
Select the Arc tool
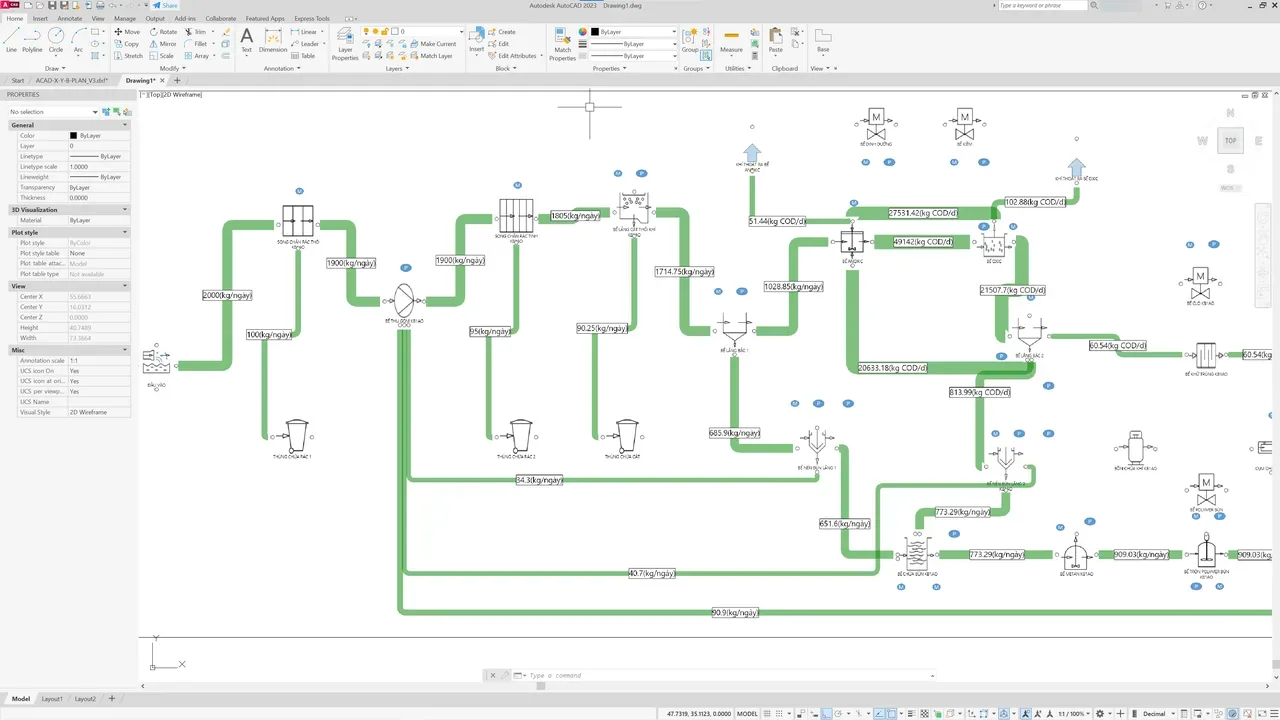pyautogui.click(x=78, y=40)
